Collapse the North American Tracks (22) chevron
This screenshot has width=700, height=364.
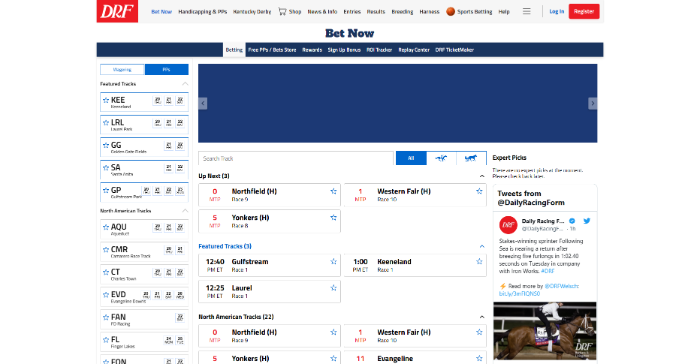(482, 317)
